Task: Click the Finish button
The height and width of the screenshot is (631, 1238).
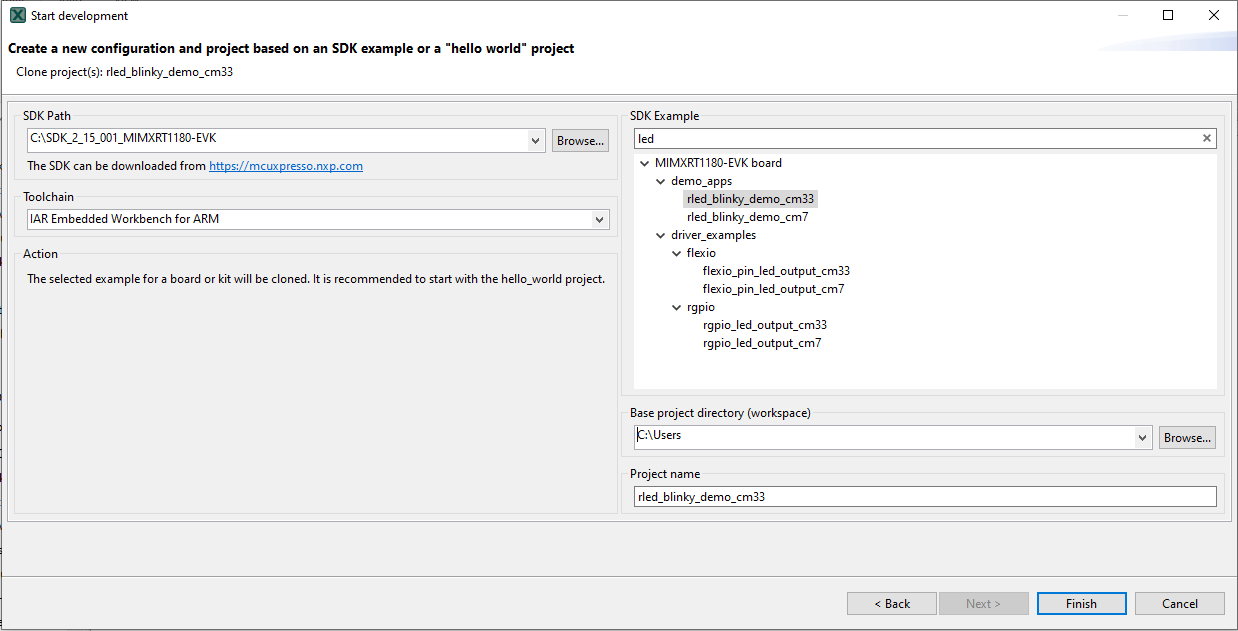Action: click(1081, 603)
